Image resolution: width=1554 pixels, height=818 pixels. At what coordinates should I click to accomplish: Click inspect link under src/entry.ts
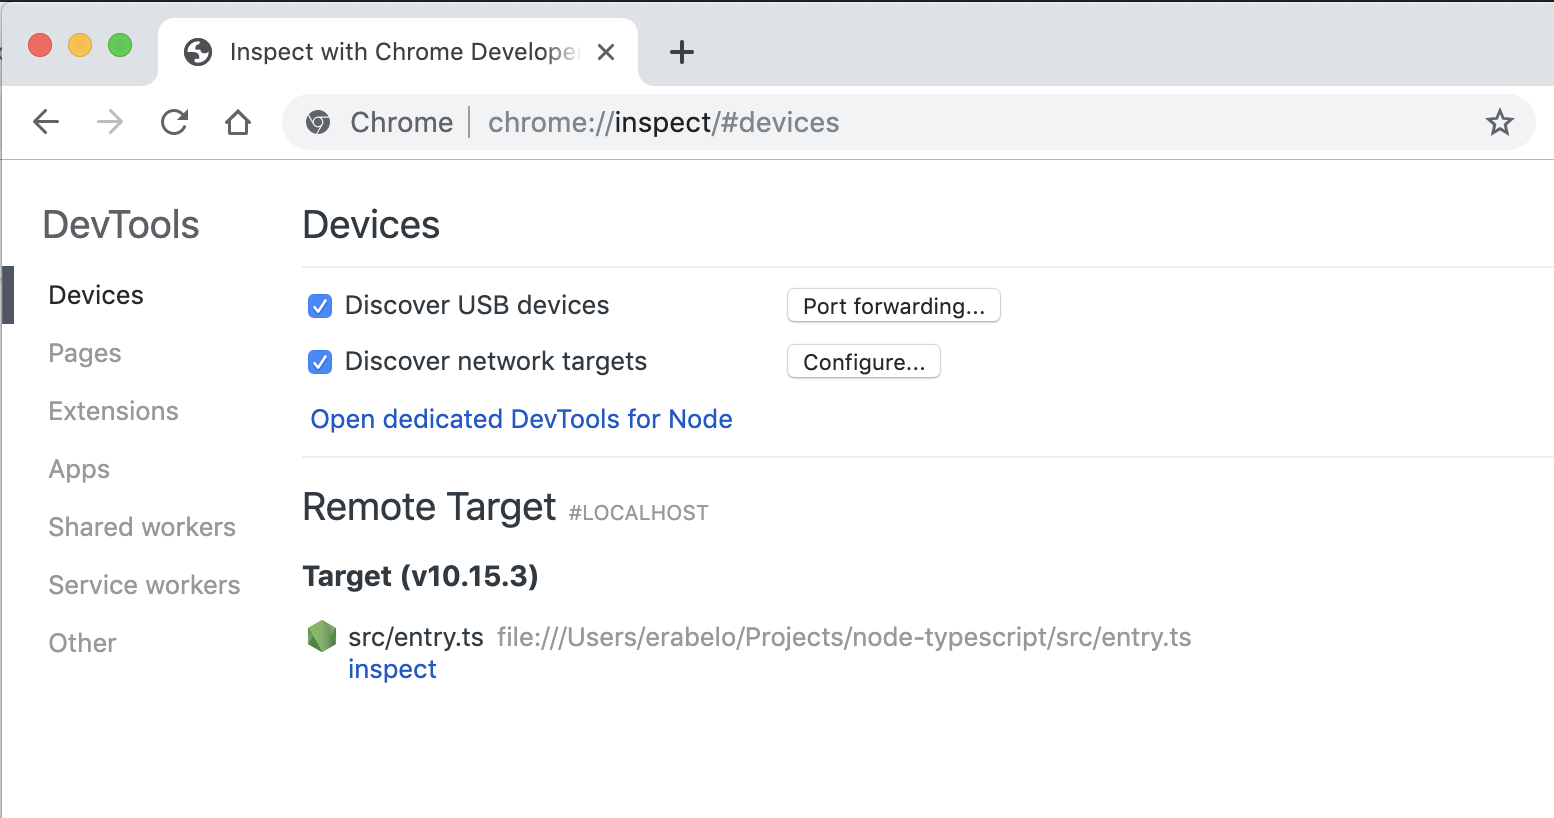point(392,669)
